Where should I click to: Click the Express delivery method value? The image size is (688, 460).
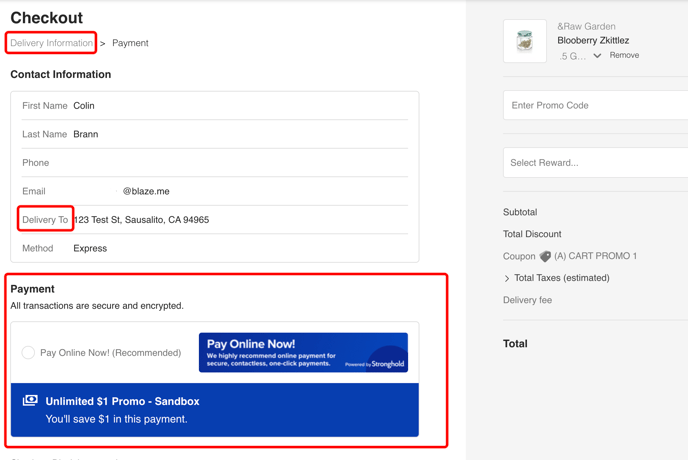pyautogui.click(x=90, y=248)
